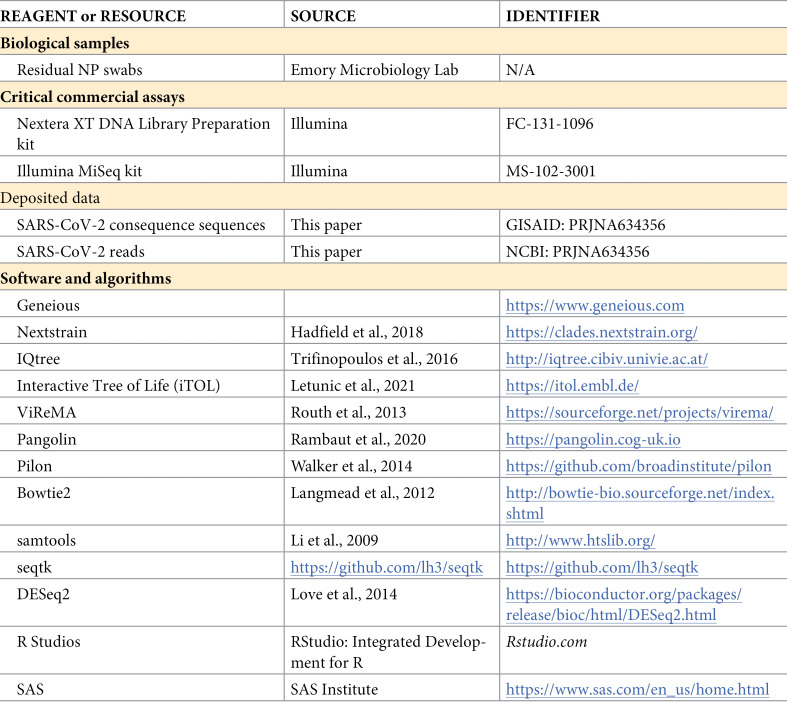
Task: Click the 'SOURCE' column header
Action: 323,16
